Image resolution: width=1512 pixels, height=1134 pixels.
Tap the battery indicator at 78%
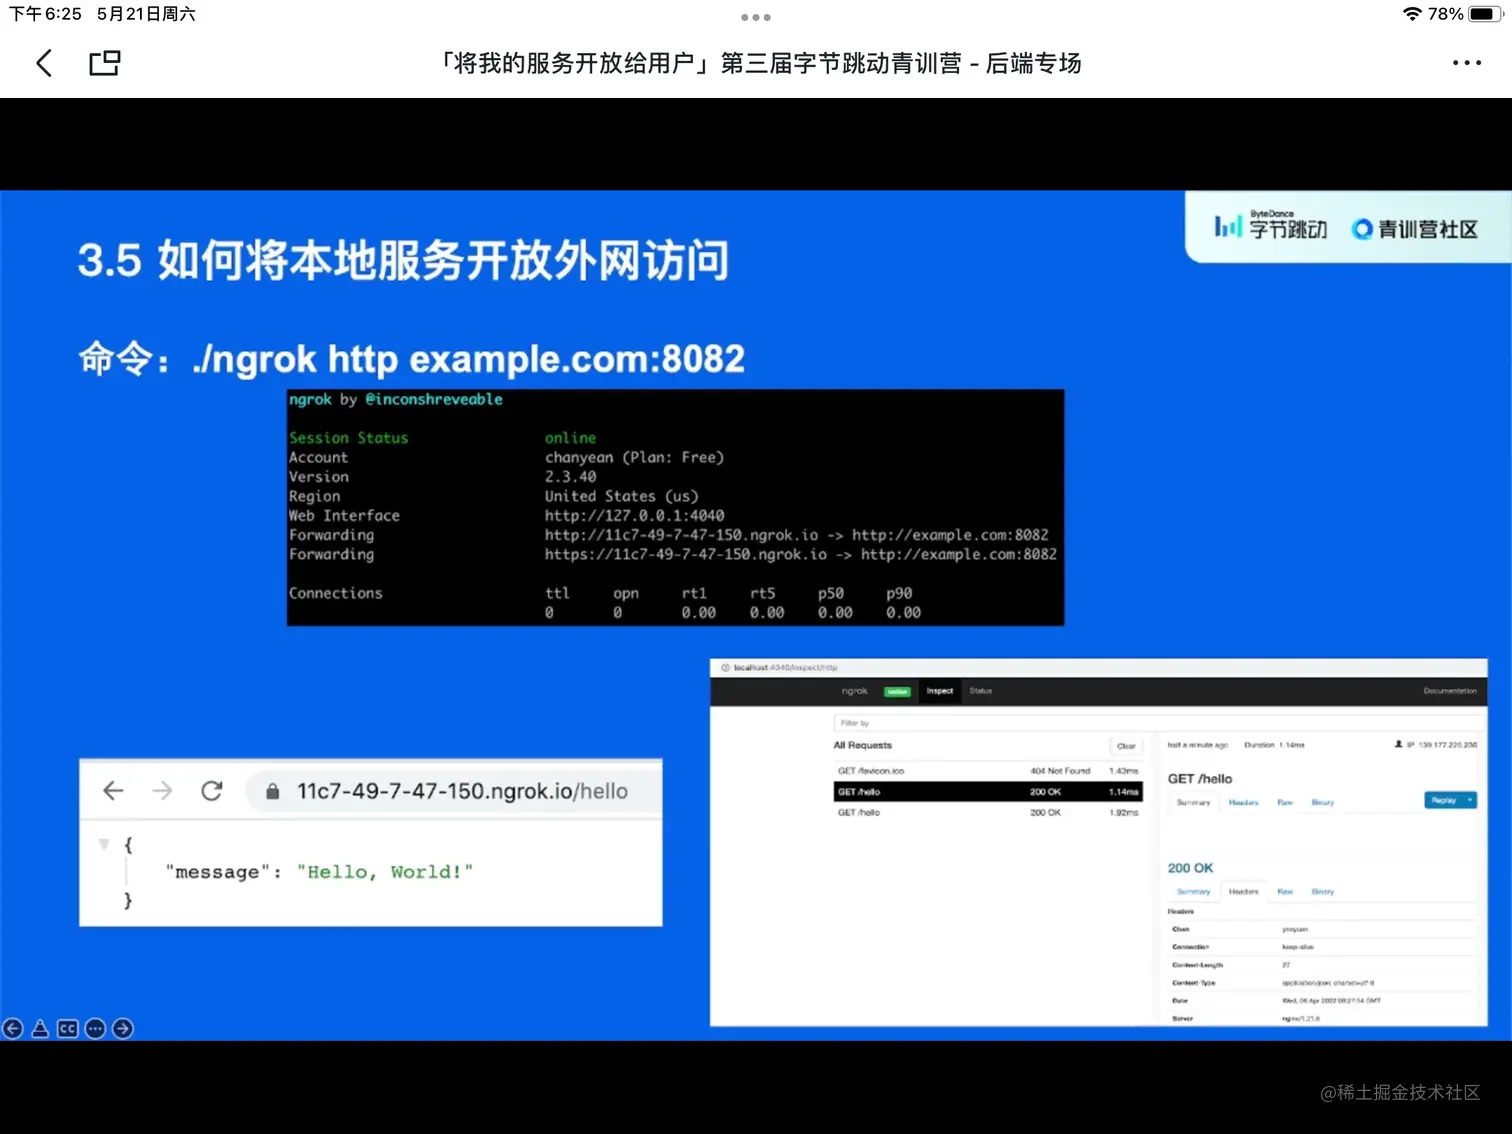1485,14
